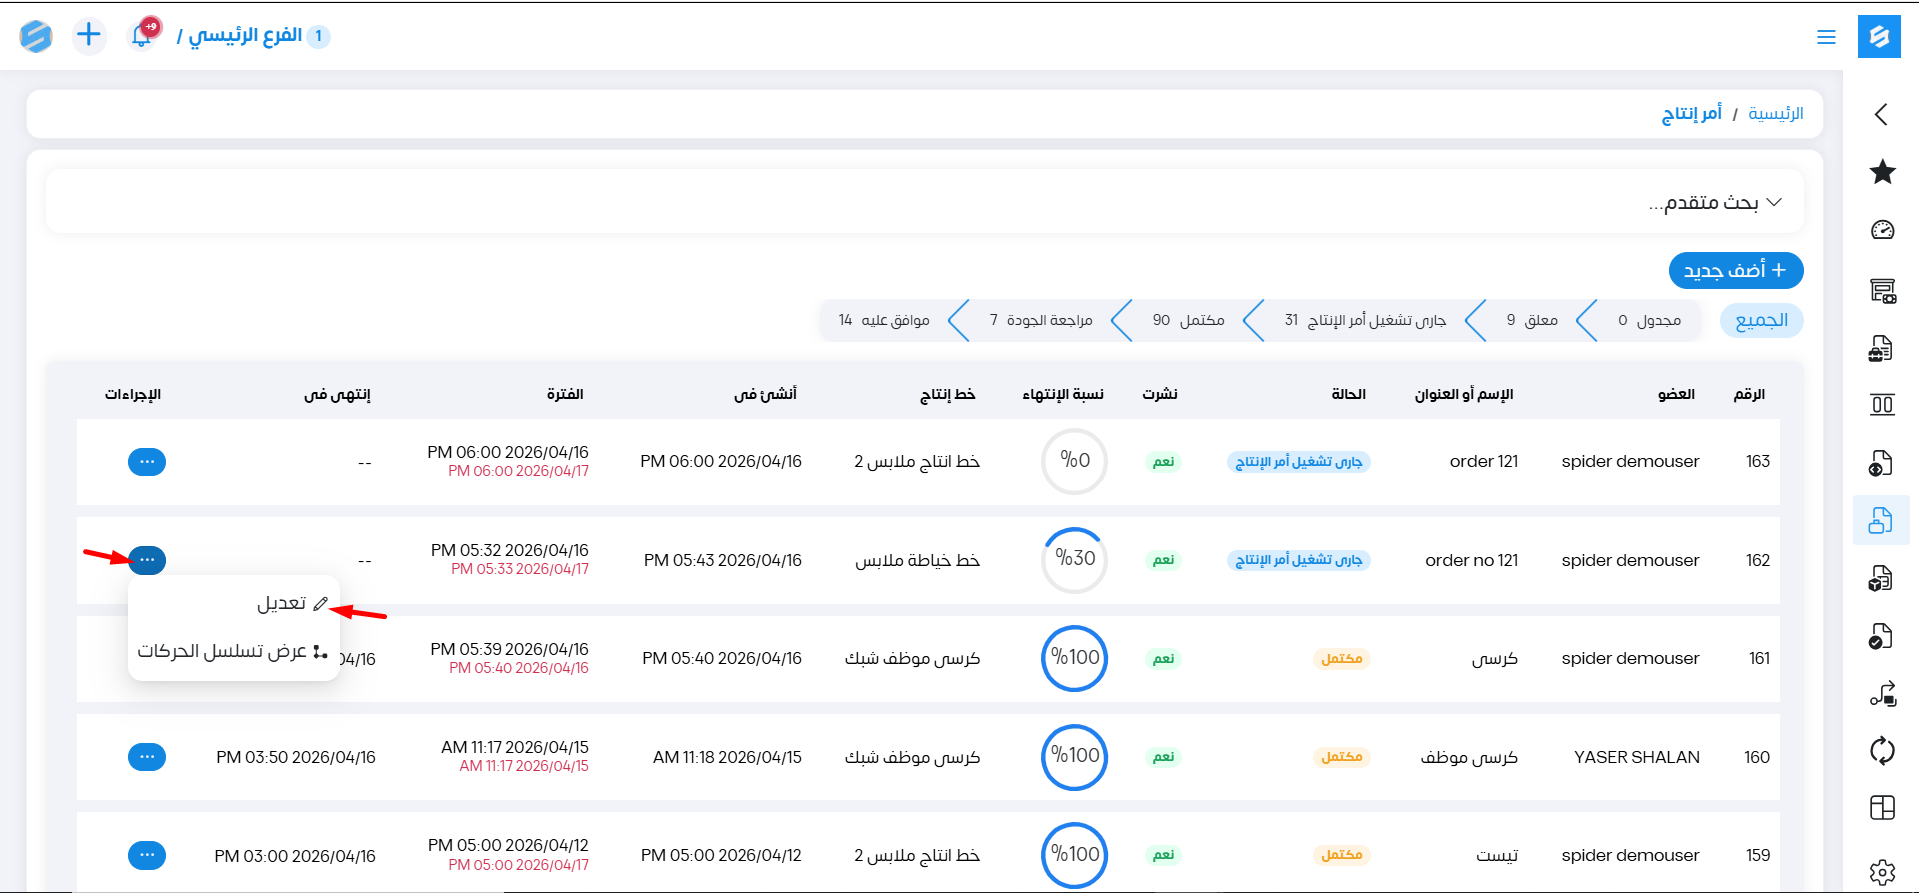1919x893 pixels.
Task: Click order number 163
Action: pyautogui.click(x=1758, y=462)
